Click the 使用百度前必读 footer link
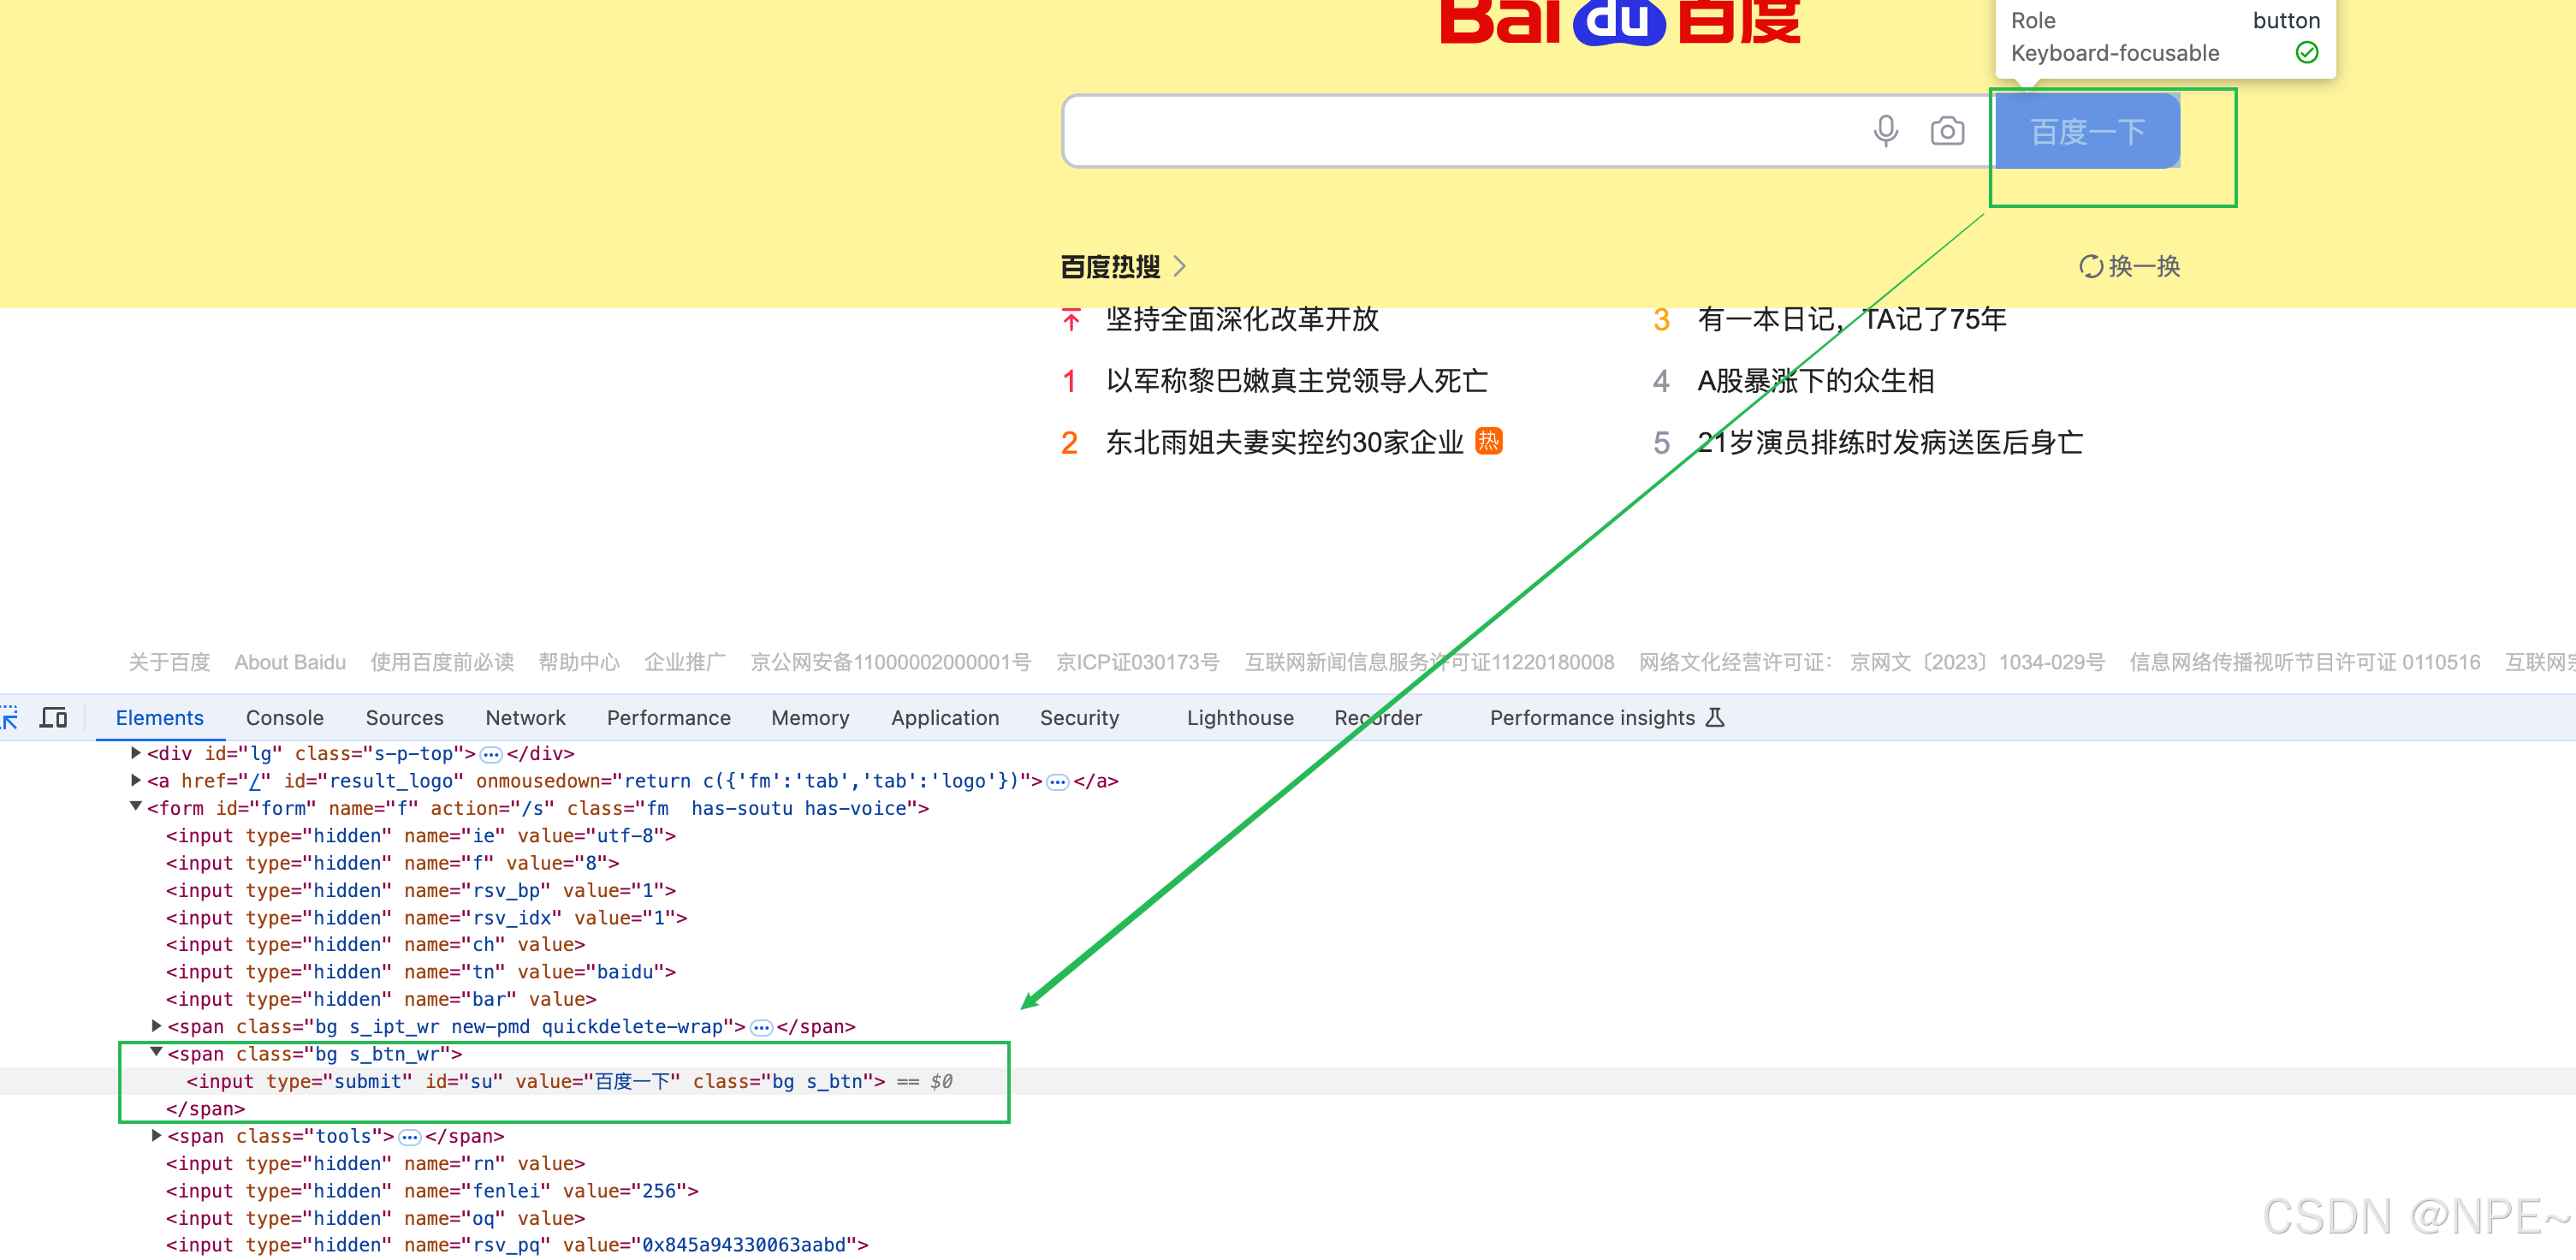The image size is (2576, 1260). (x=442, y=662)
